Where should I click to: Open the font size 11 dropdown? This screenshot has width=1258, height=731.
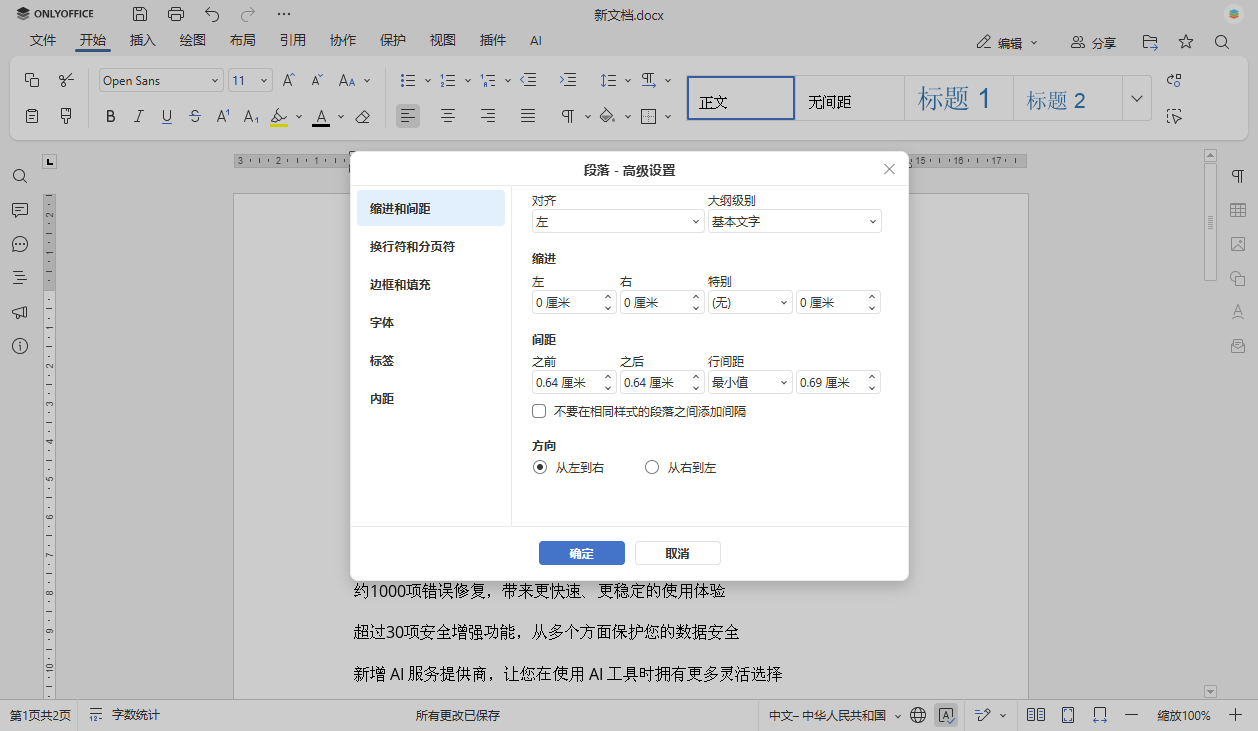point(250,81)
